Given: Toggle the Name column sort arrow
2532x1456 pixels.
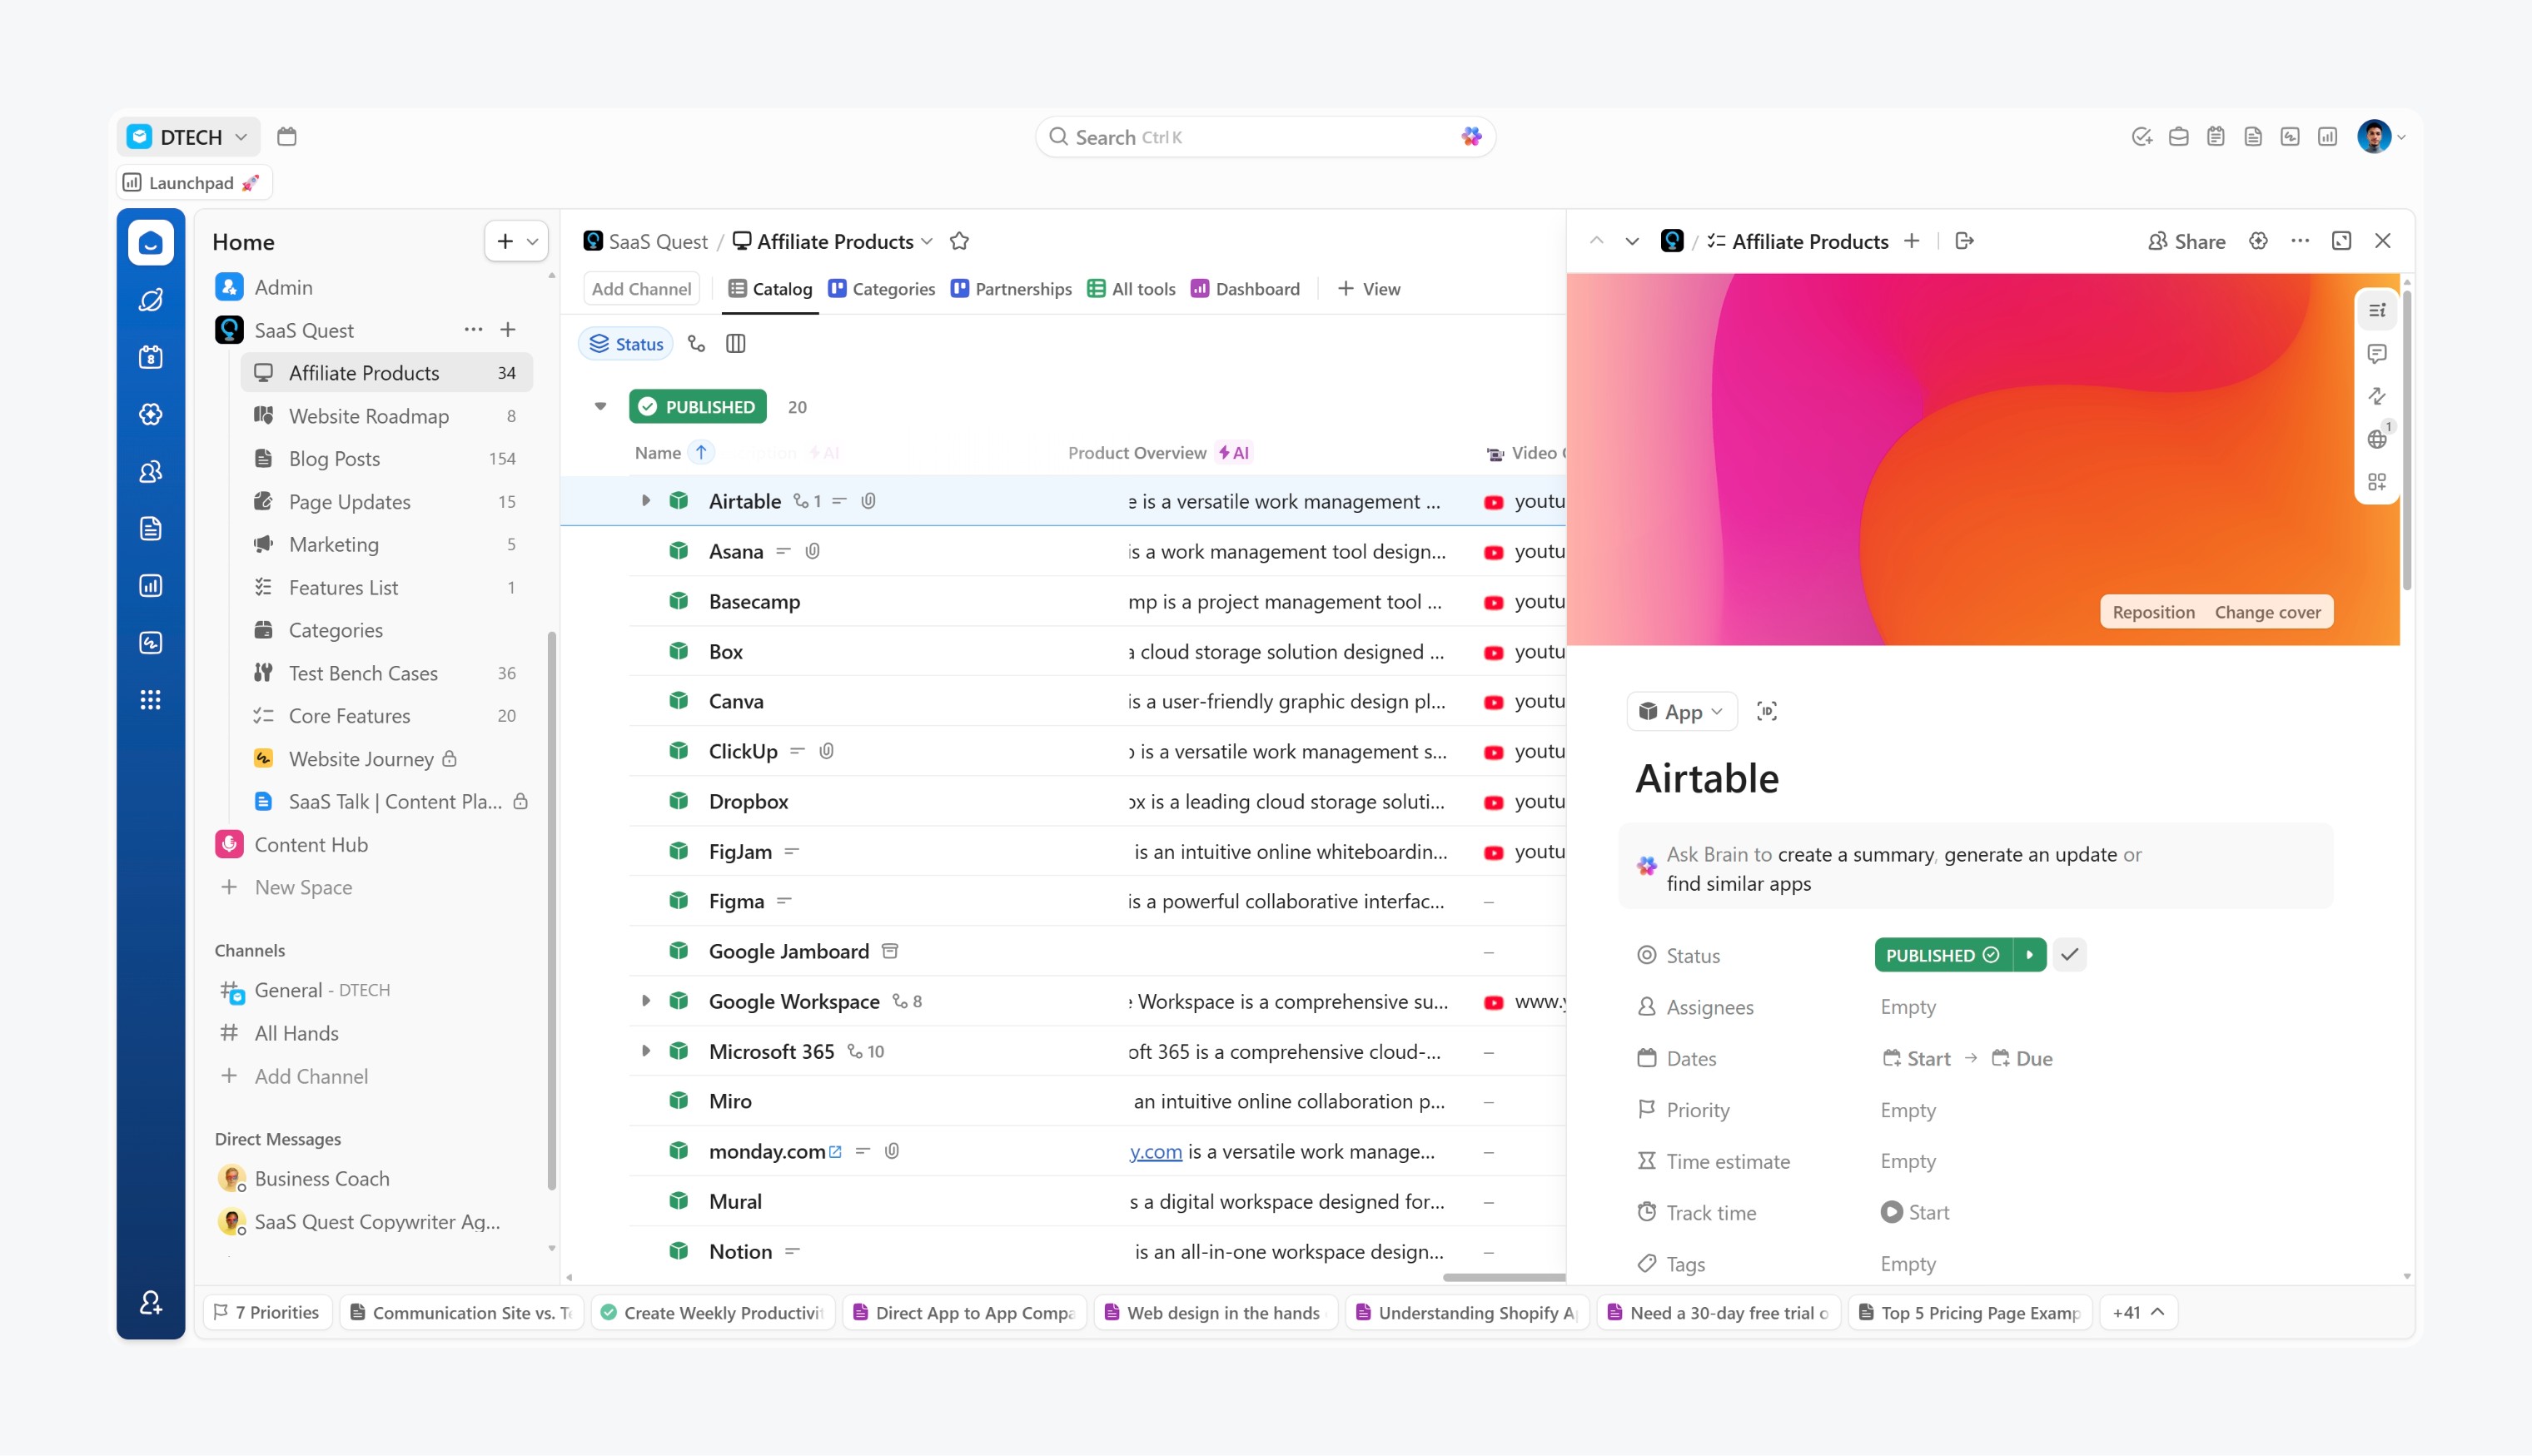Looking at the screenshot, I should click(x=701, y=453).
